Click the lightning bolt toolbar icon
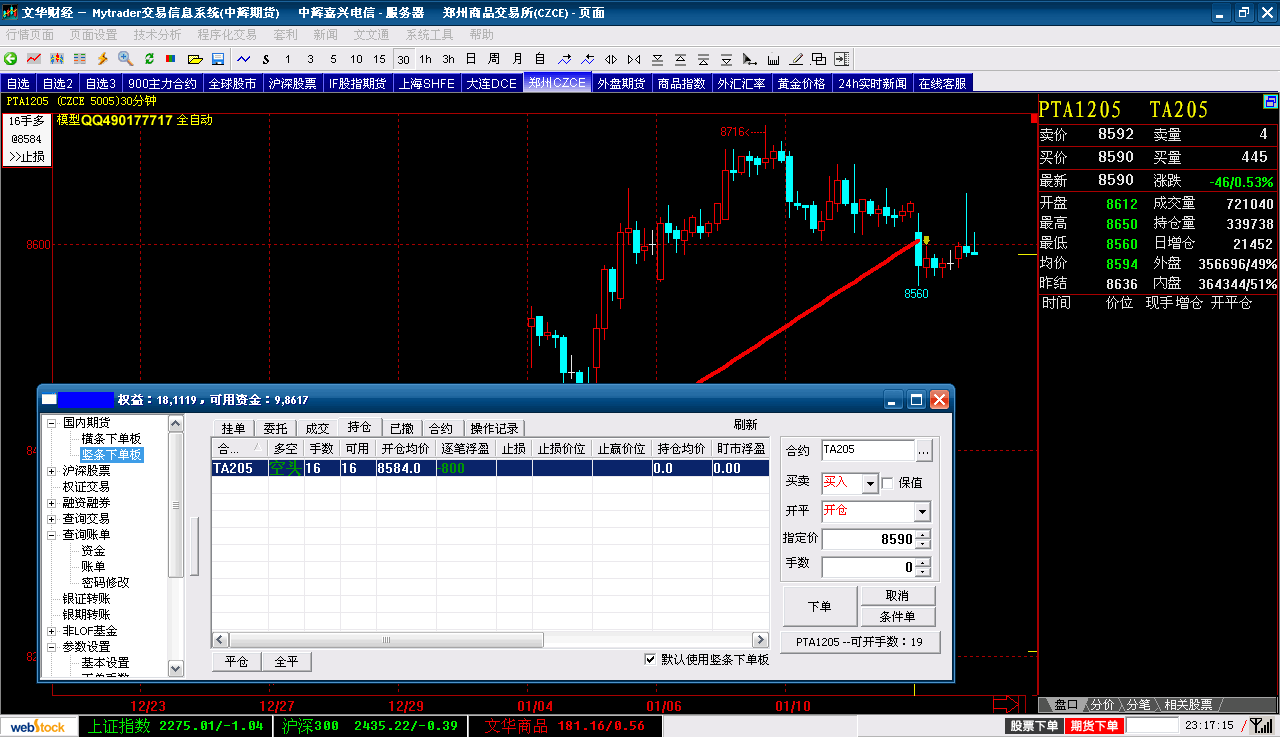The image size is (1280, 738). pos(102,59)
